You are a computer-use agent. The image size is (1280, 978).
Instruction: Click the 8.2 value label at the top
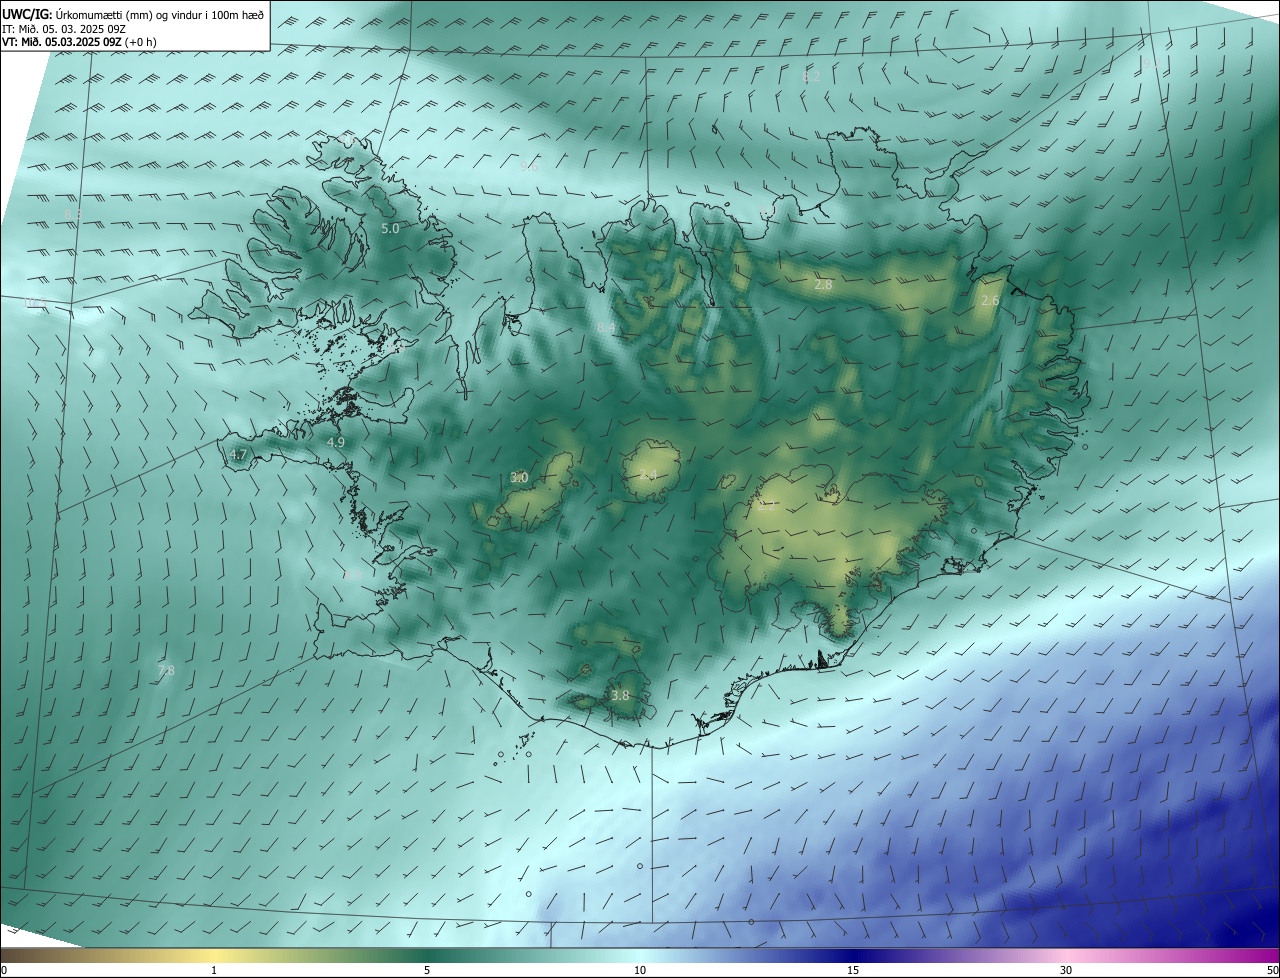pyautogui.click(x=811, y=76)
